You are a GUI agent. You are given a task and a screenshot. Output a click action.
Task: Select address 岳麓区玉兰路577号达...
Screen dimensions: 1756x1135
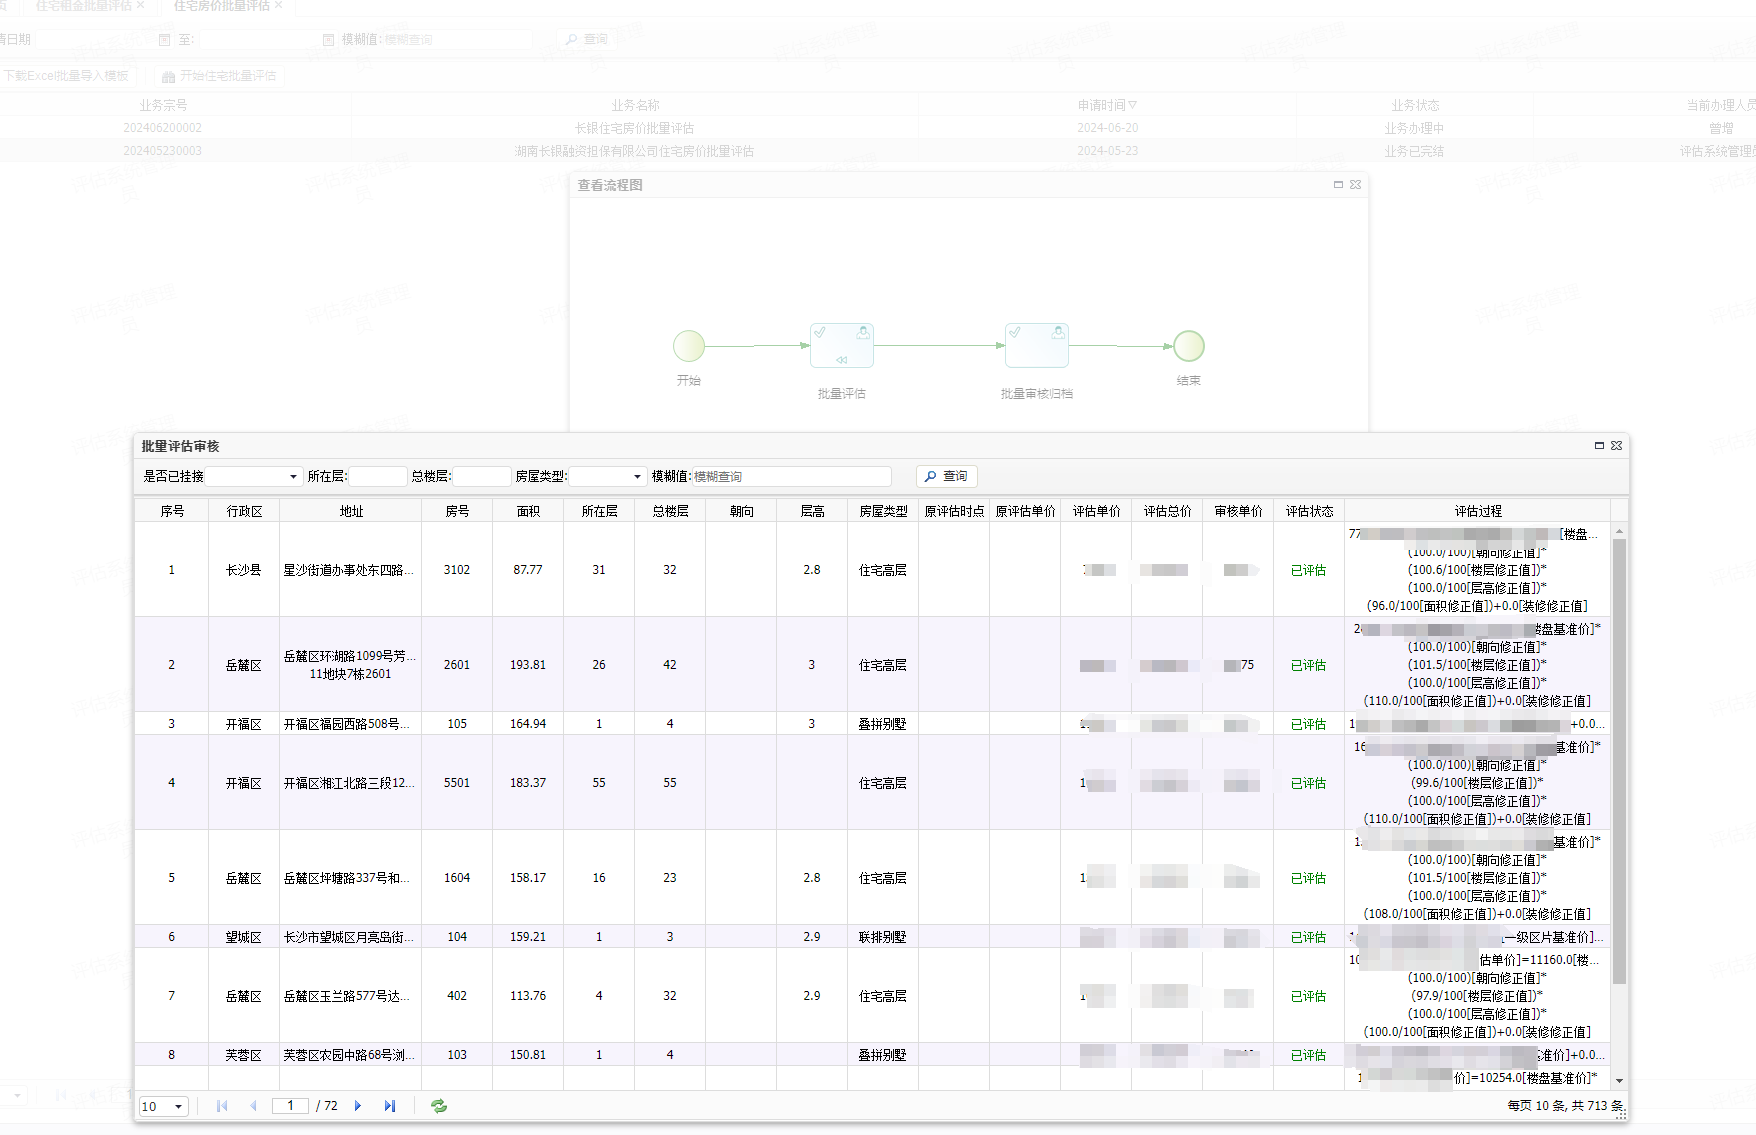(x=347, y=996)
